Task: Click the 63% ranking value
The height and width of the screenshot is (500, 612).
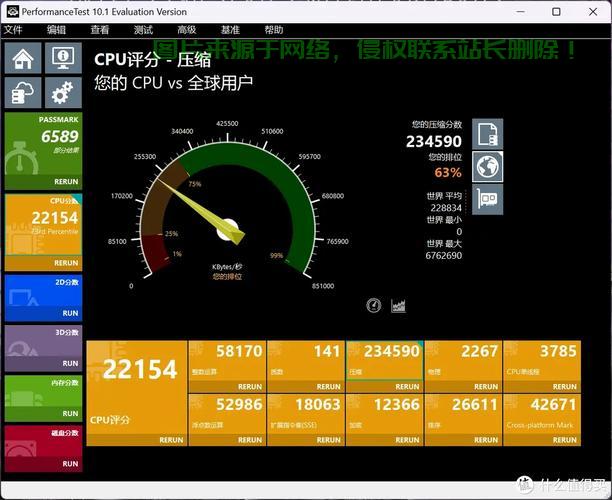Action: [x=448, y=173]
